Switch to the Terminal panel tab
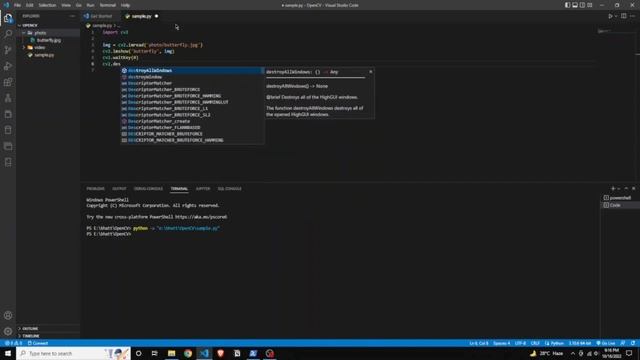Image resolution: width=640 pixels, height=360 pixels. 179,189
